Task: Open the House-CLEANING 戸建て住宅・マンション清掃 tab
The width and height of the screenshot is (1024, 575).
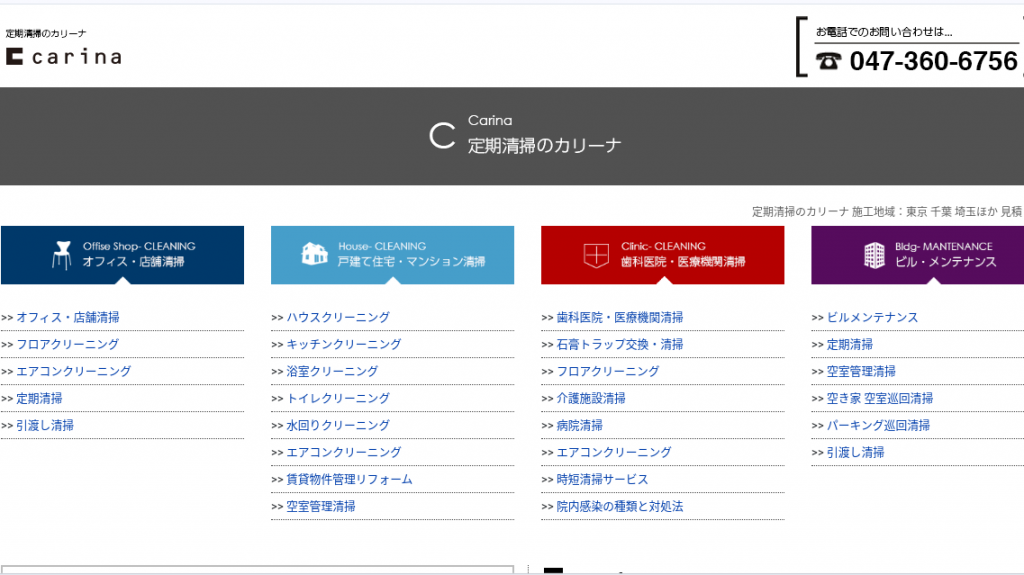Action: click(x=392, y=255)
